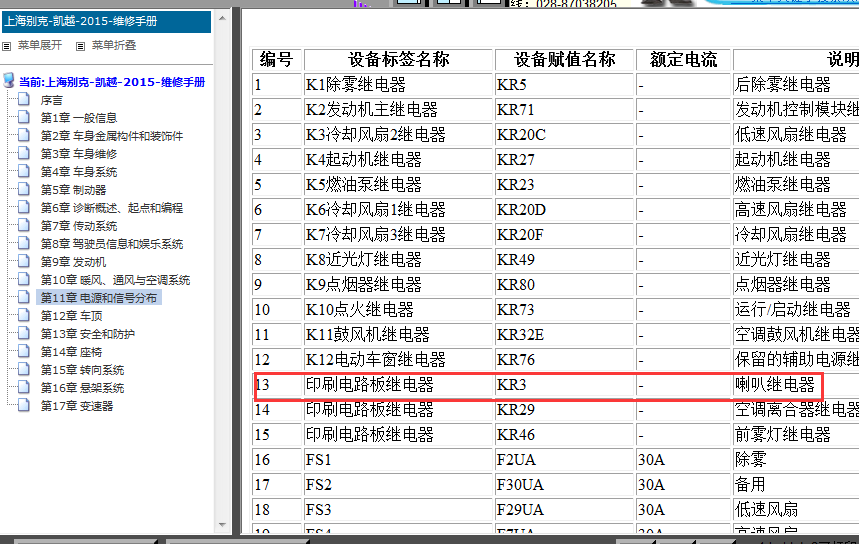Open the 序言 tree item
The image size is (859, 544).
pos(51,100)
